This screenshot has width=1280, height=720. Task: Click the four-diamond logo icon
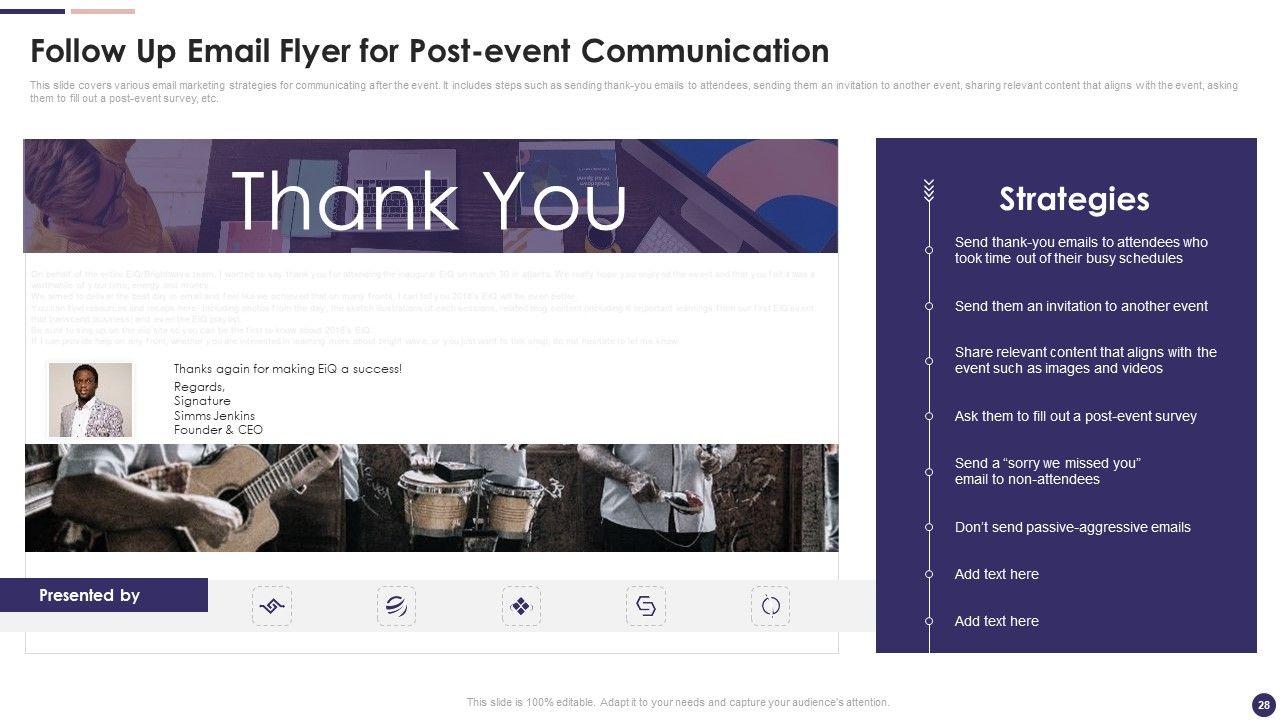point(521,606)
